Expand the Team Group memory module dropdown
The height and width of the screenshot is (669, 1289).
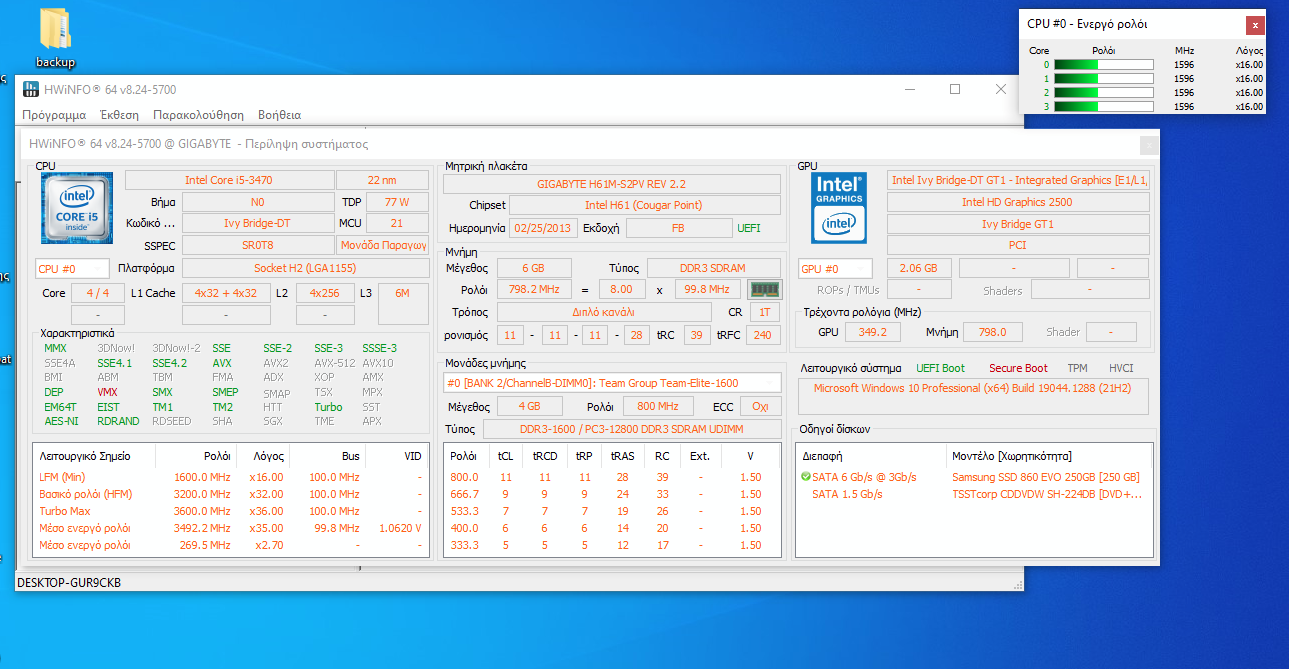pos(612,383)
